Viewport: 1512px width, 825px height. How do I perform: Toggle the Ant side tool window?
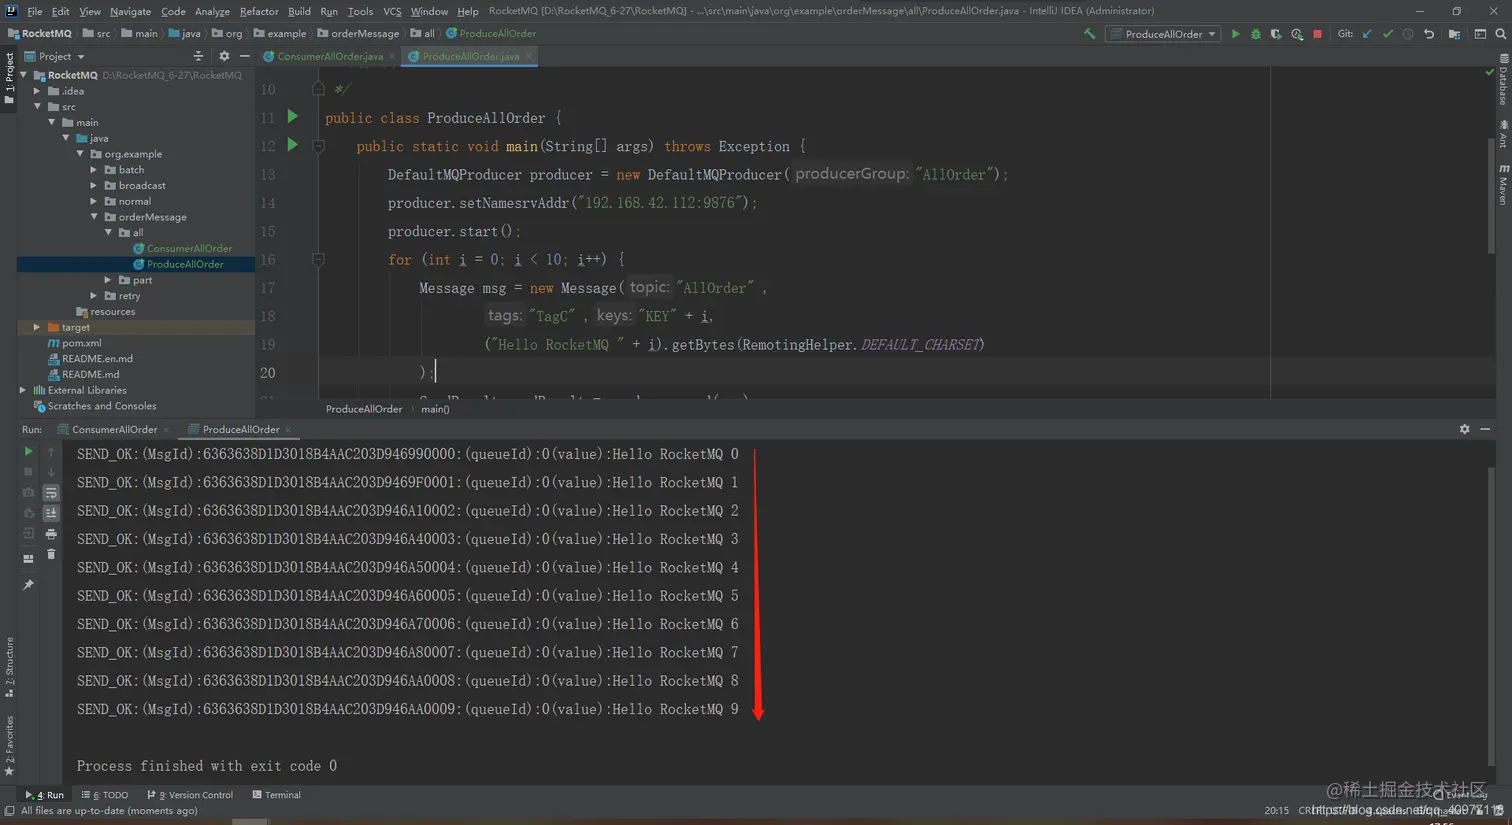1503,133
